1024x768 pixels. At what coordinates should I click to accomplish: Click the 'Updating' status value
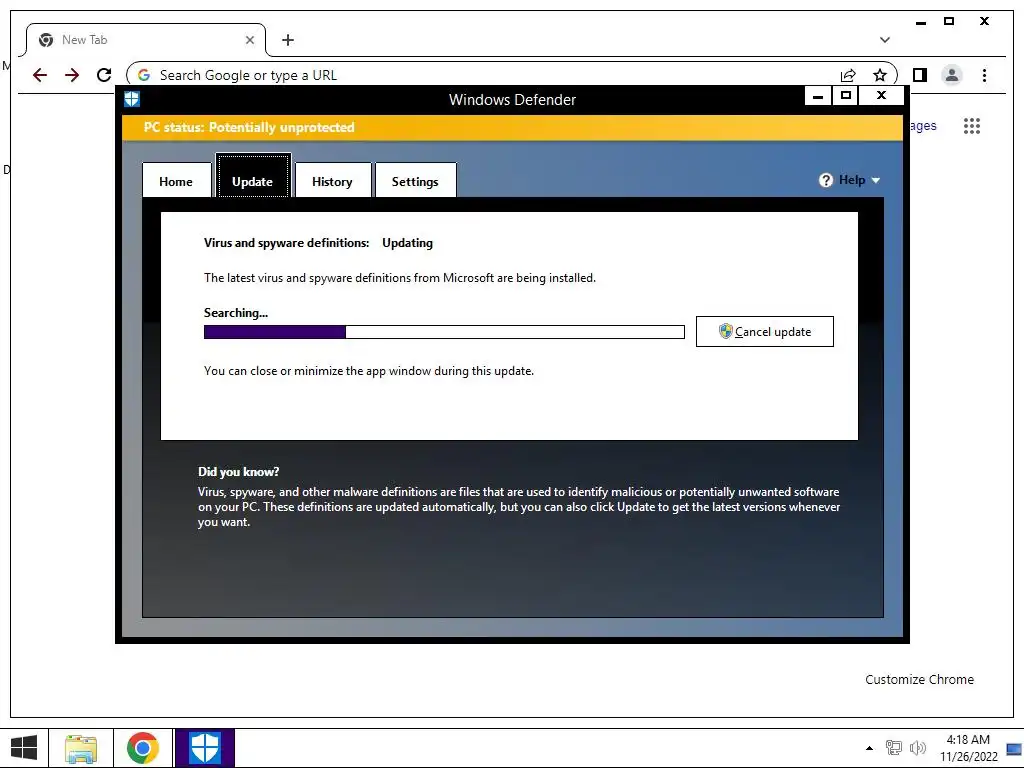point(408,243)
